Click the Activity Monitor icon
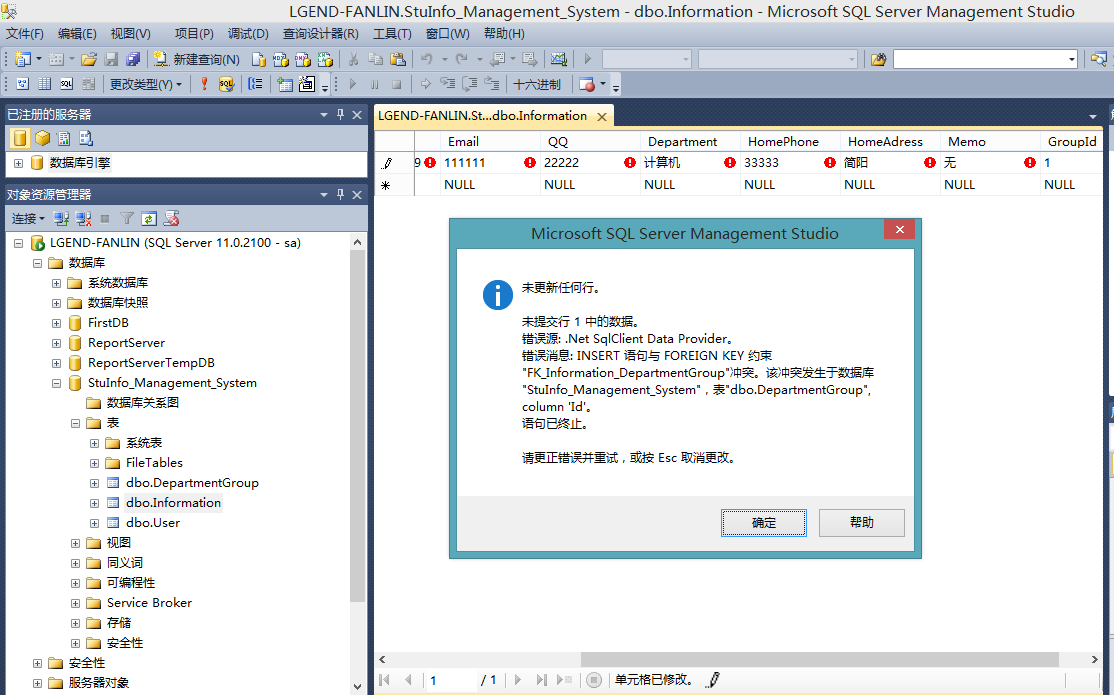 (x=559, y=59)
